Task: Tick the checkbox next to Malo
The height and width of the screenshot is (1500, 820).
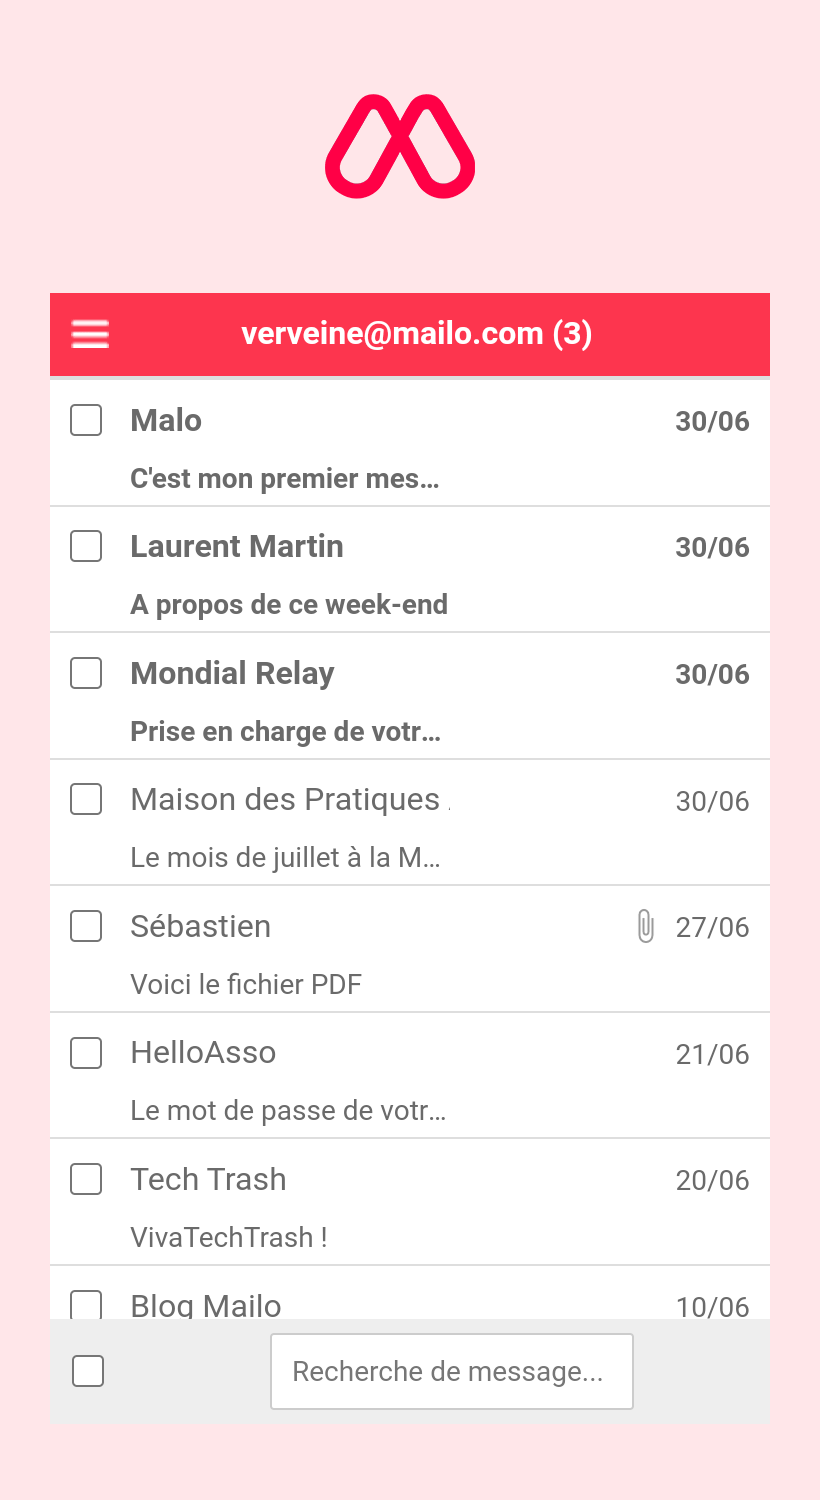Action: (x=86, y=420)
